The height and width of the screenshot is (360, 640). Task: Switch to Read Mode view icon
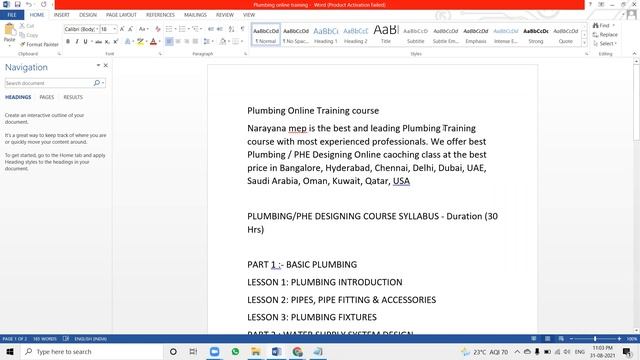pos(533,339)
